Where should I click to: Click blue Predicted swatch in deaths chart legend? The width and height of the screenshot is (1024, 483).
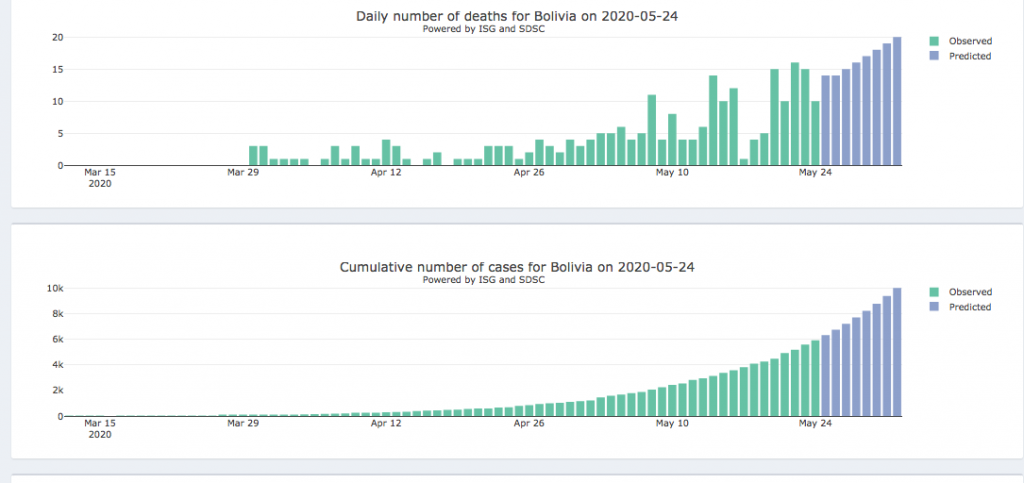point(934,56)
